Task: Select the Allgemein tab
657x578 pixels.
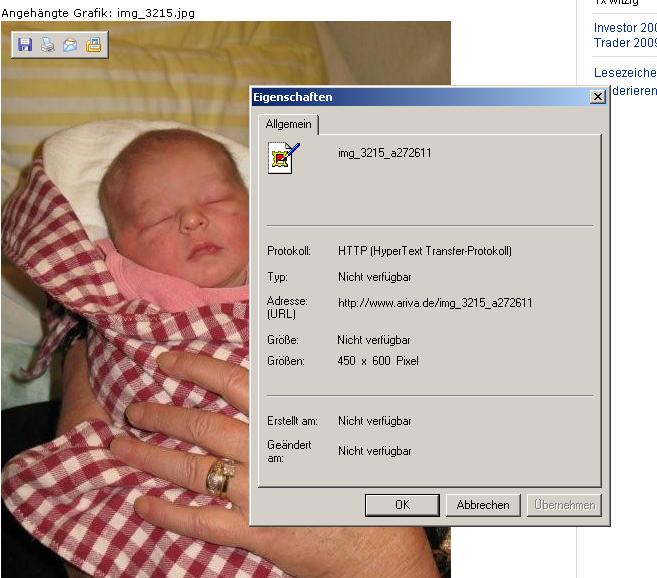Action: coord(288,124)
